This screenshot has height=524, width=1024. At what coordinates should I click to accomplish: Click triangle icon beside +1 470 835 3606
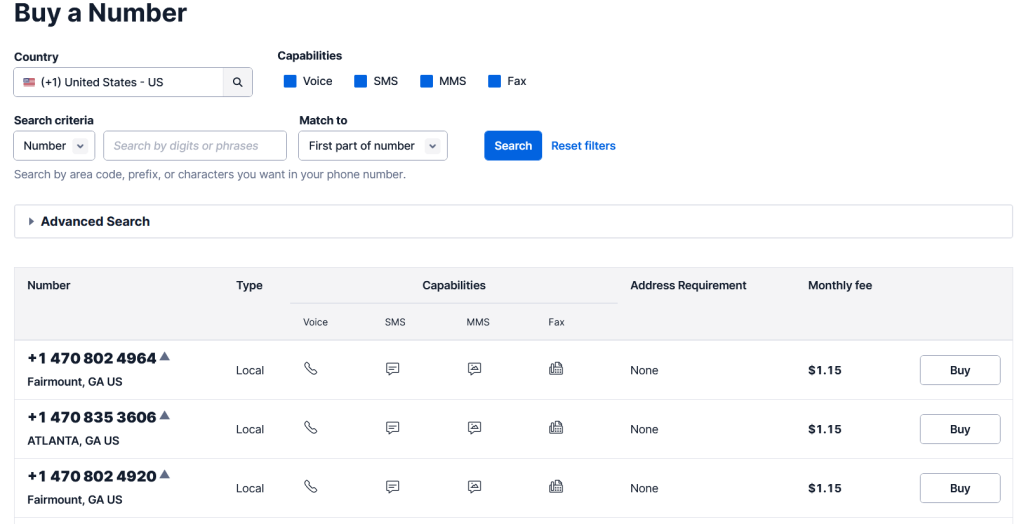coord(165,415)
